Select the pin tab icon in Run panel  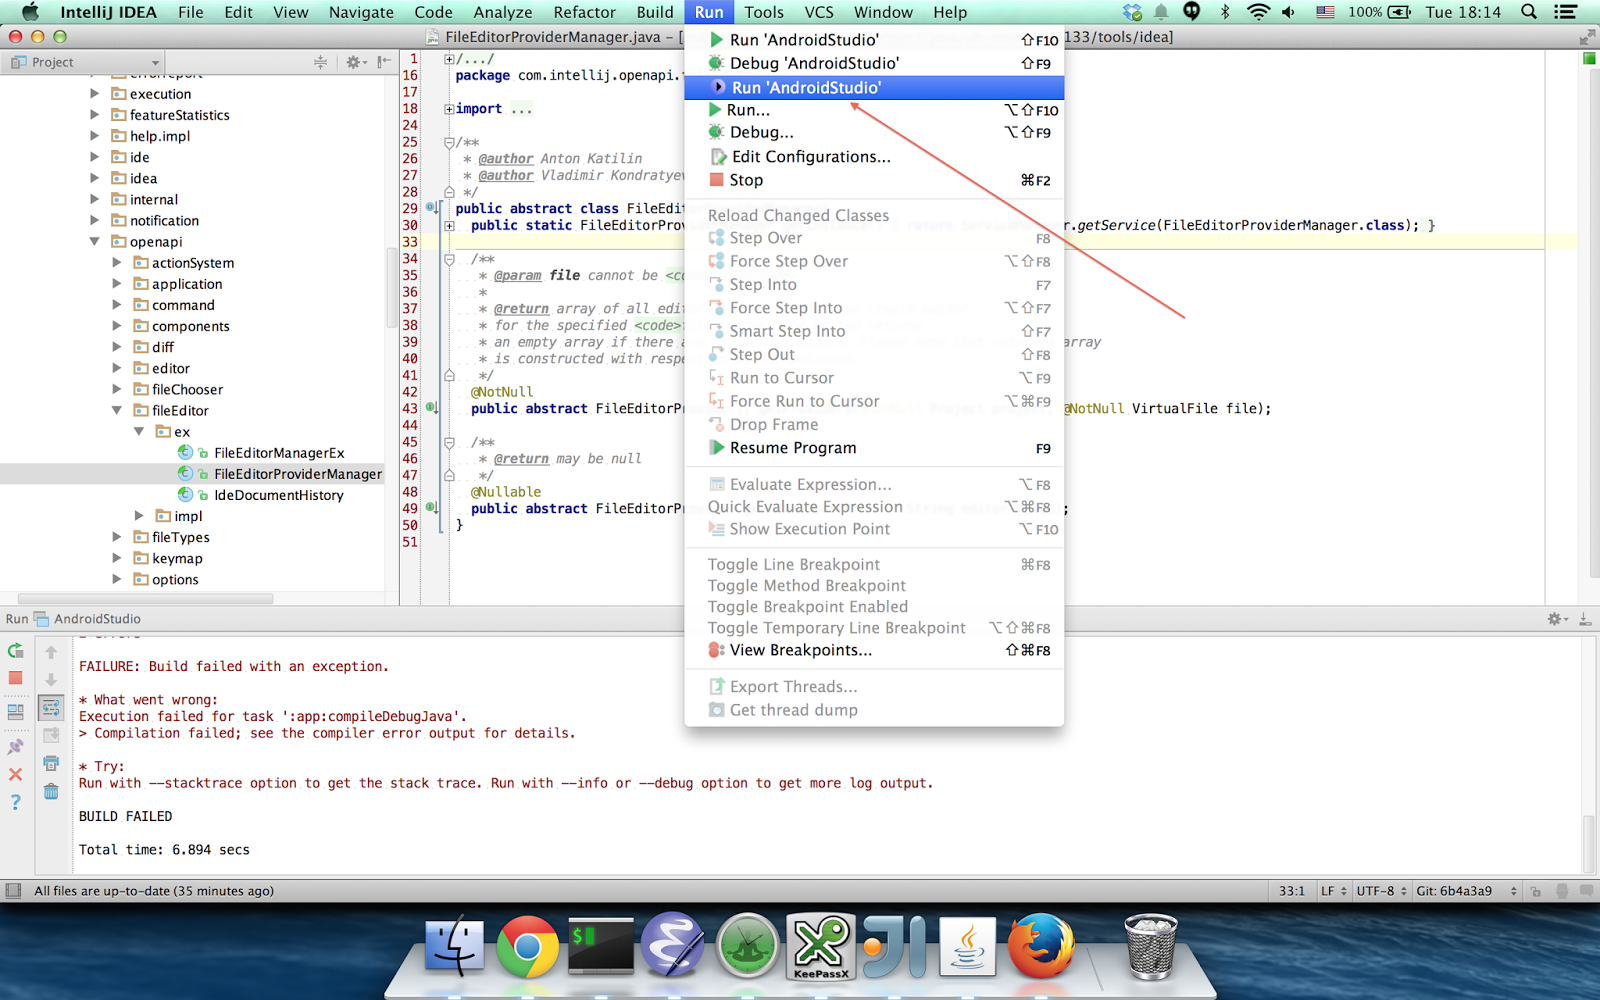[15, 746]
